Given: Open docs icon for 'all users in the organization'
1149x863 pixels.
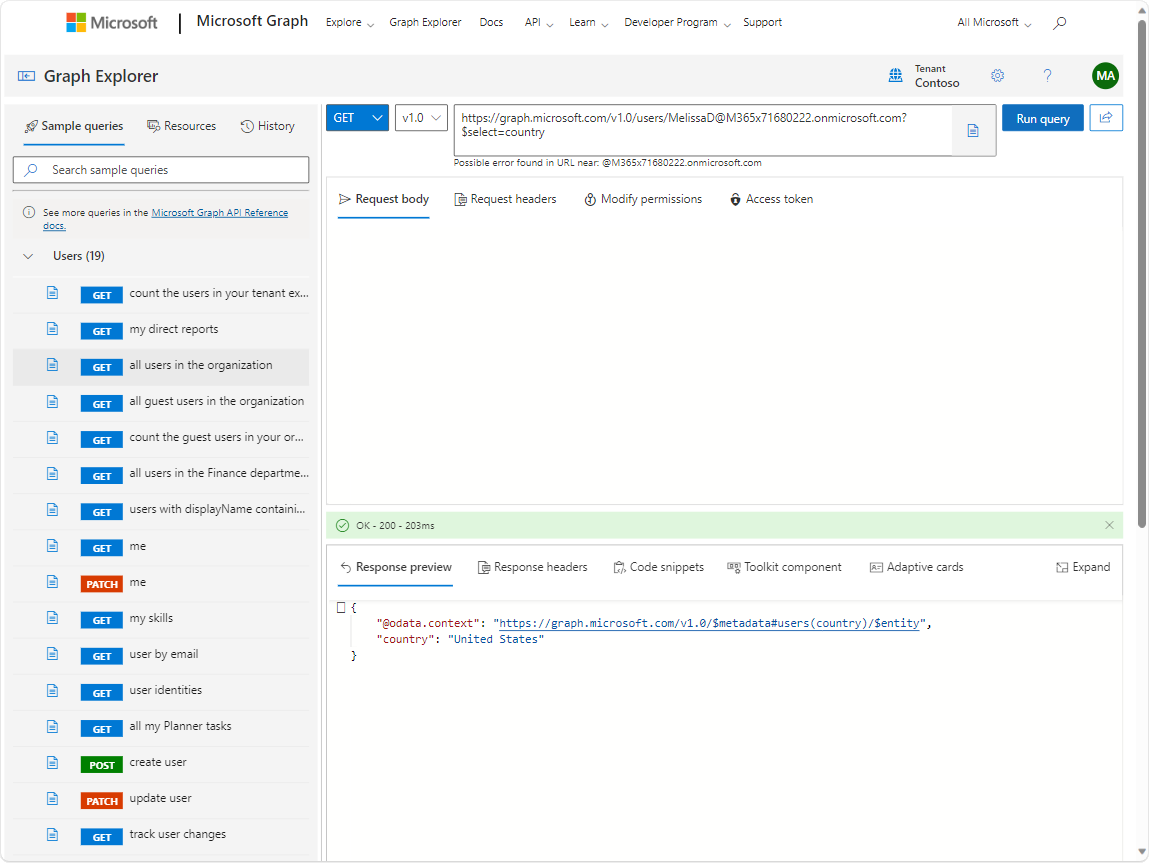Looking at the screenshot, I should click(x=53, y=365).
